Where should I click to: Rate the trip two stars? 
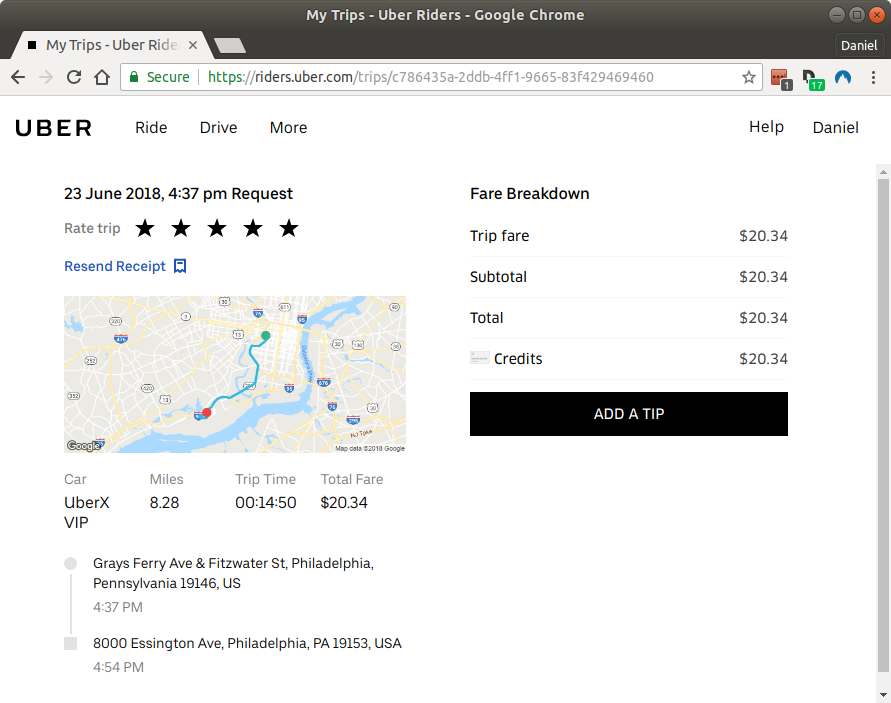click(181, 228)
